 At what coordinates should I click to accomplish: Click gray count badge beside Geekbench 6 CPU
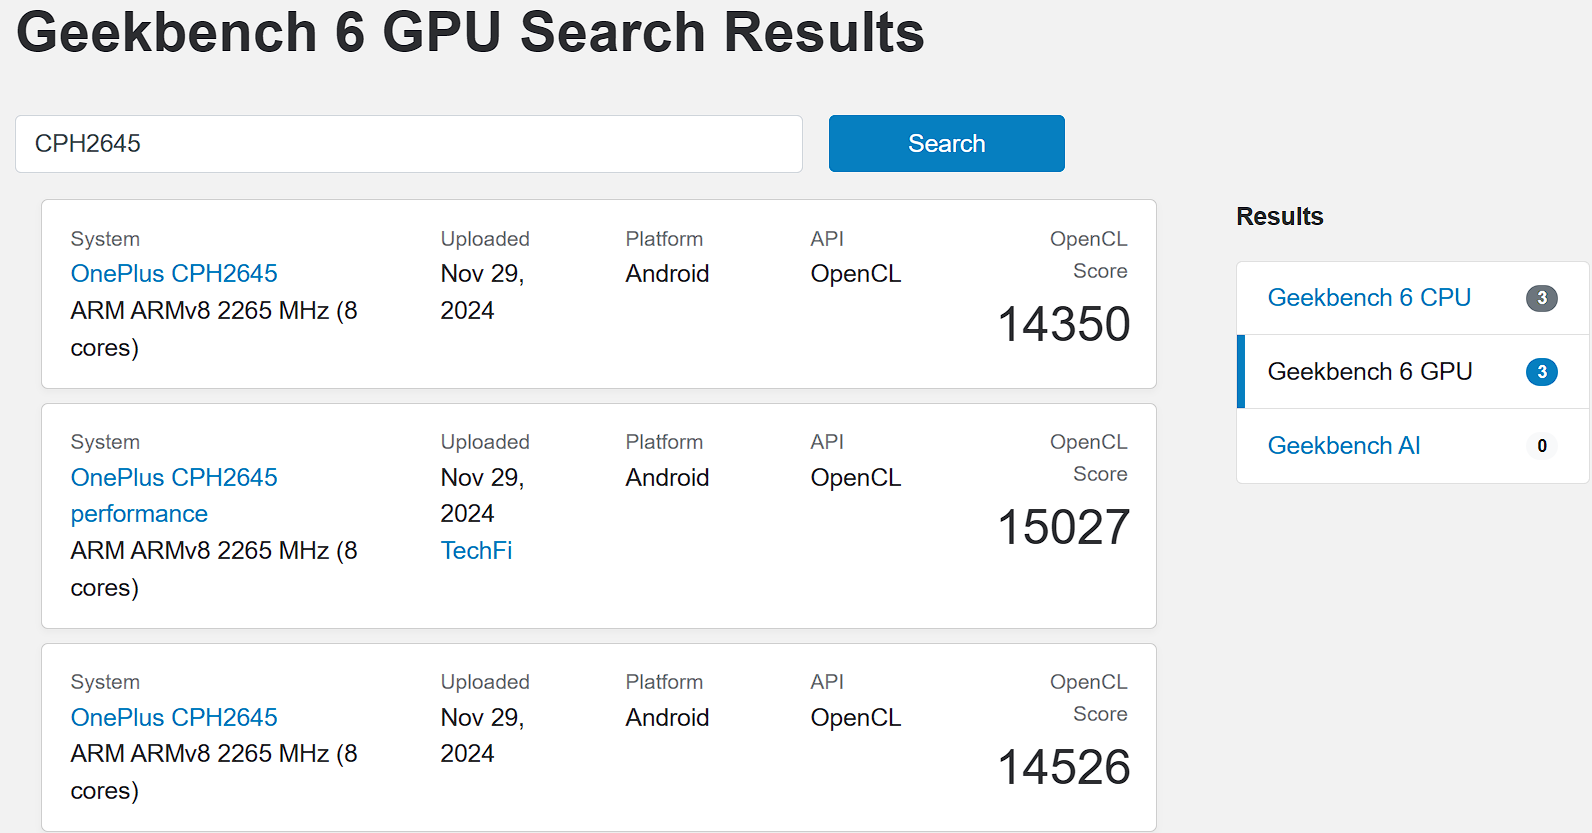point(1541,298)
